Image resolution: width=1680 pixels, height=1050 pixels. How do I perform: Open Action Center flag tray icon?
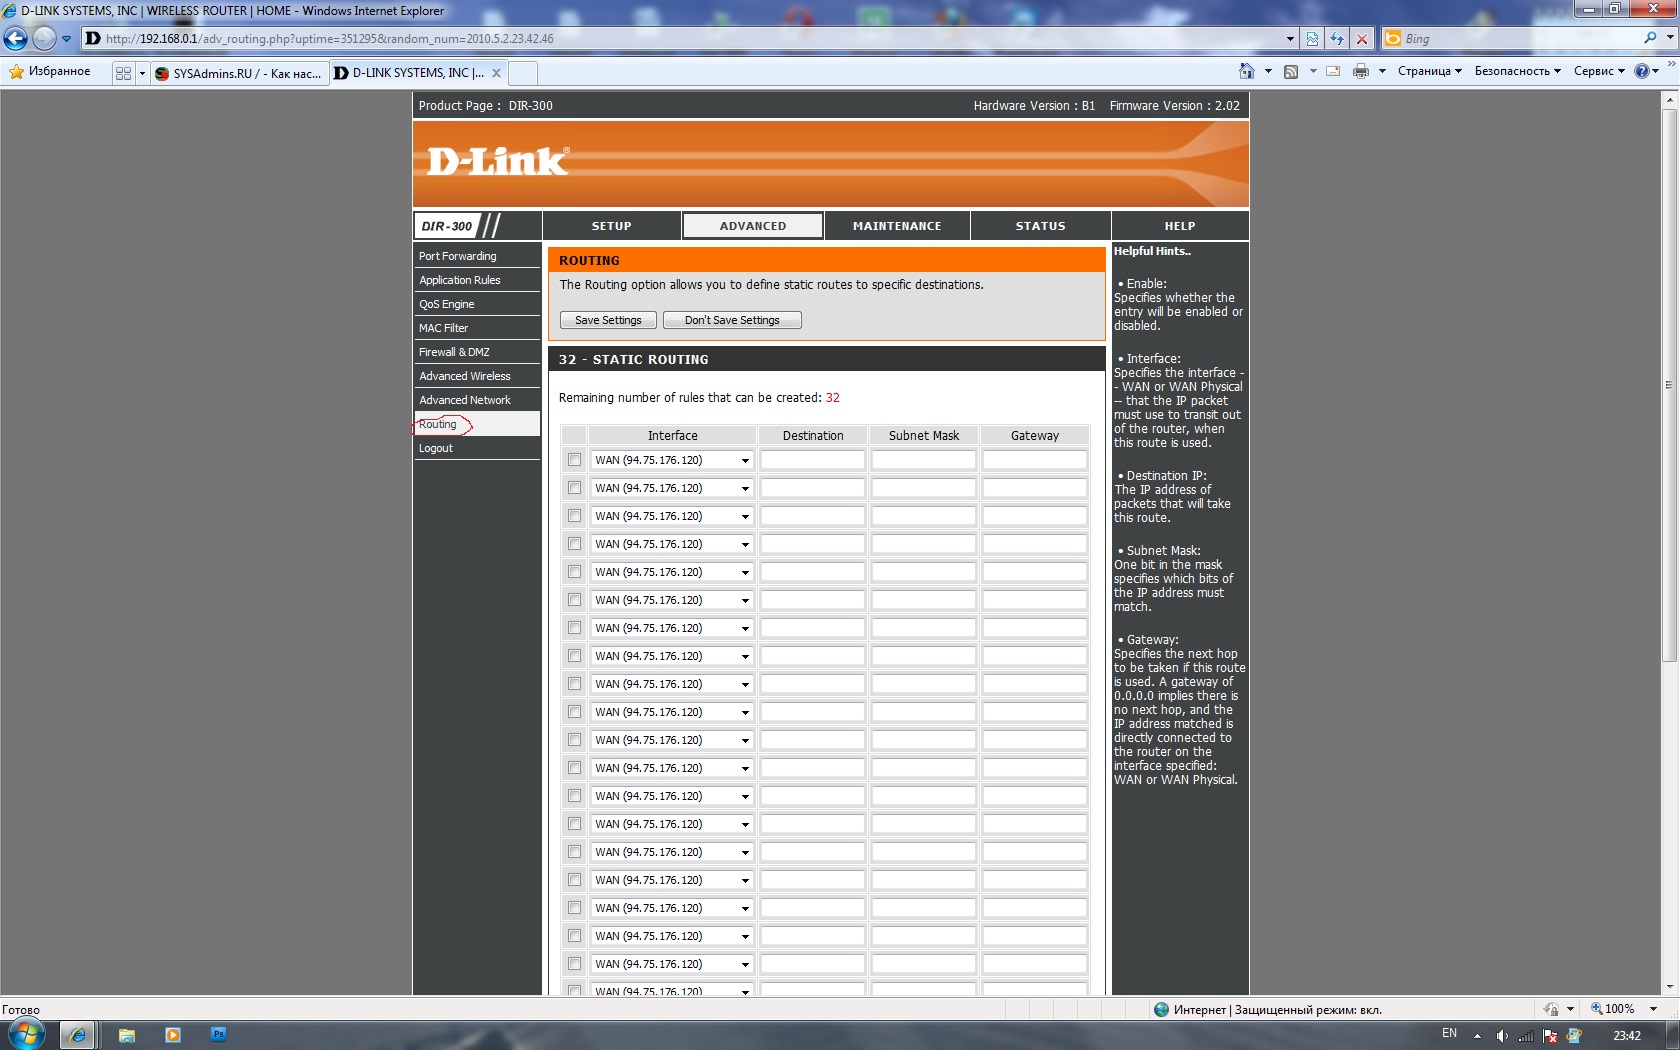tap(1550, 1036)
